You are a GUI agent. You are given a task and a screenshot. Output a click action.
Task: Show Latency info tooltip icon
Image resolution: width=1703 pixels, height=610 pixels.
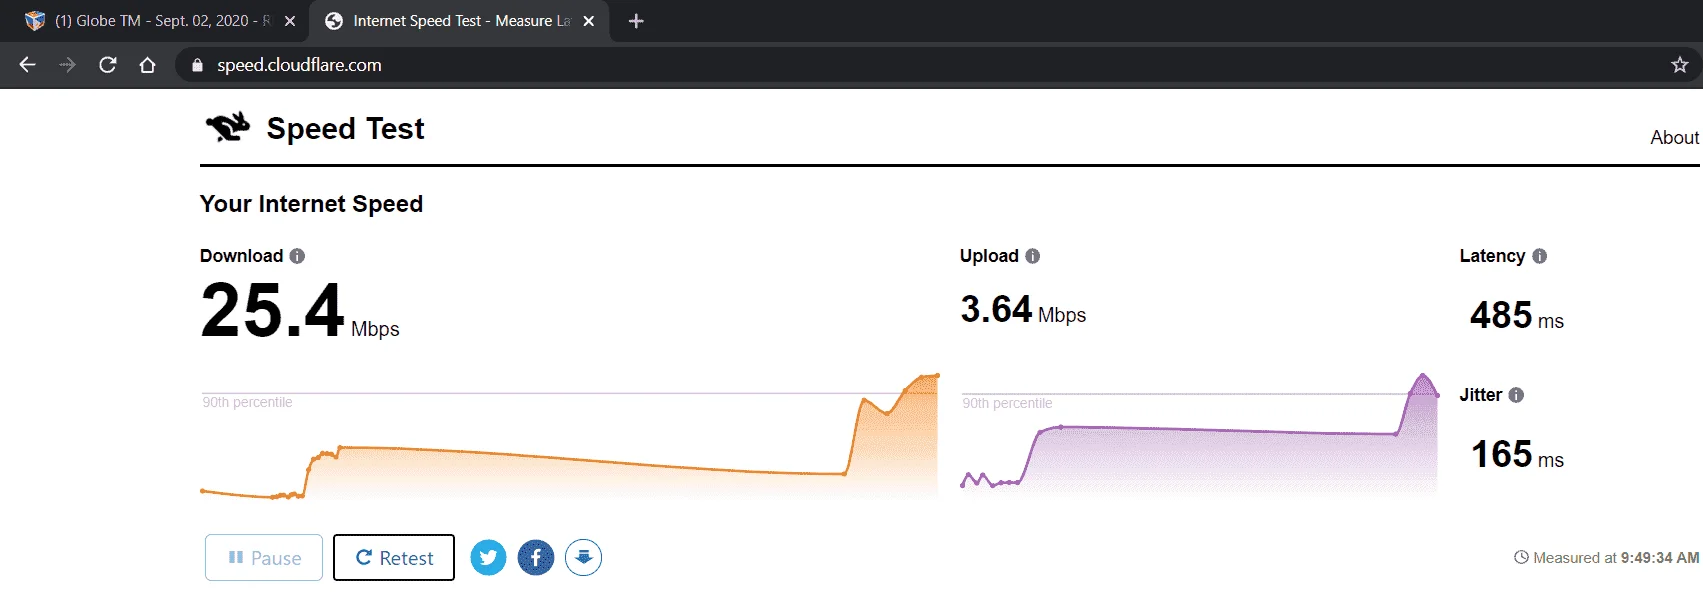(1540, 256)
